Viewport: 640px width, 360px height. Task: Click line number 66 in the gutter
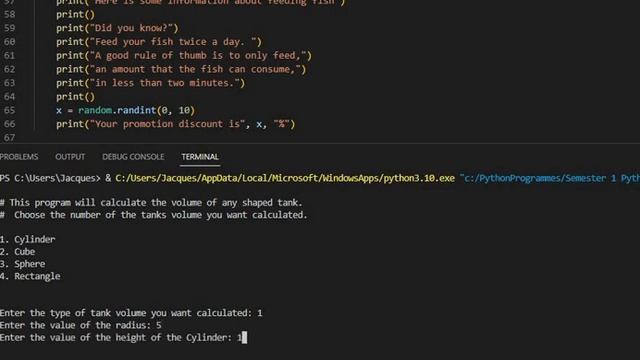click(x=9, y=124)
